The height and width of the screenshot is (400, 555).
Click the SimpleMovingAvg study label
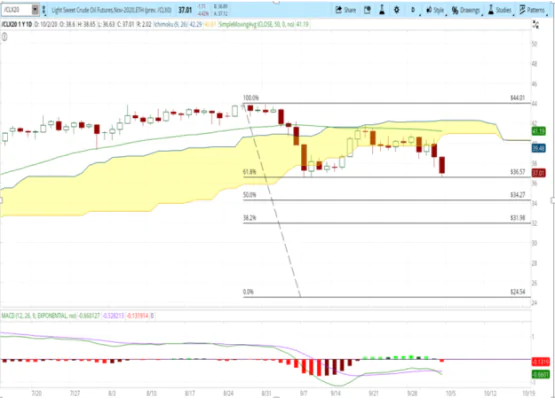tap(263, 24)
